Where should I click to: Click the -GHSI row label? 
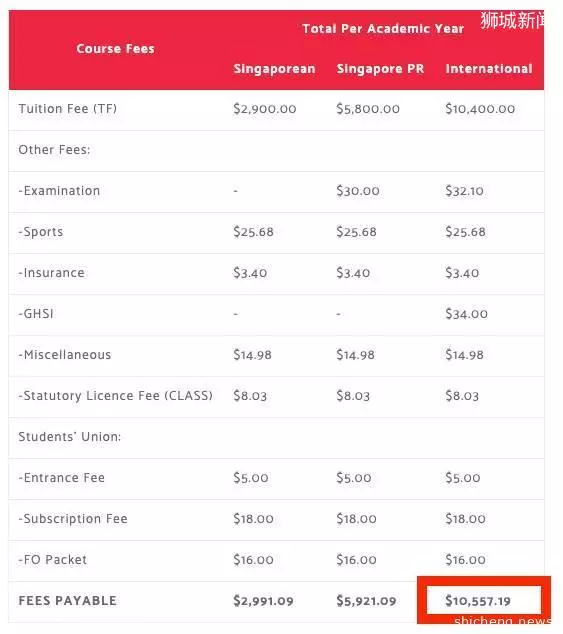(x=36, y=314)
